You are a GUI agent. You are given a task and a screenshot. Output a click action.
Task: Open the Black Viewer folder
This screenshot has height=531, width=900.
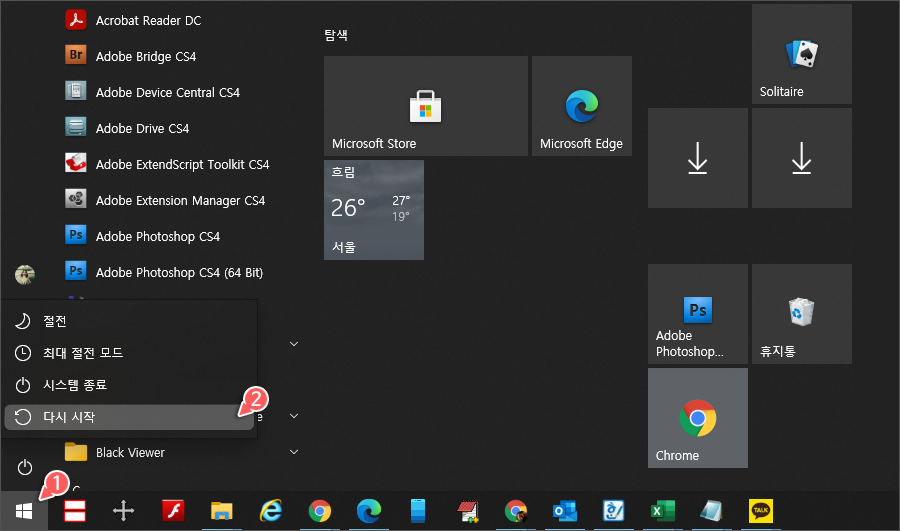[115, 452]
